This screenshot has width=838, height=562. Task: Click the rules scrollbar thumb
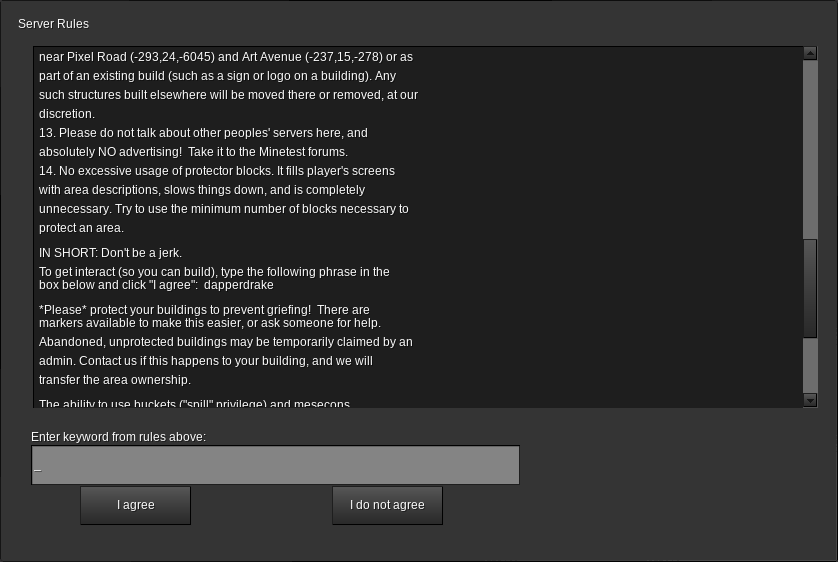point(810,288)
